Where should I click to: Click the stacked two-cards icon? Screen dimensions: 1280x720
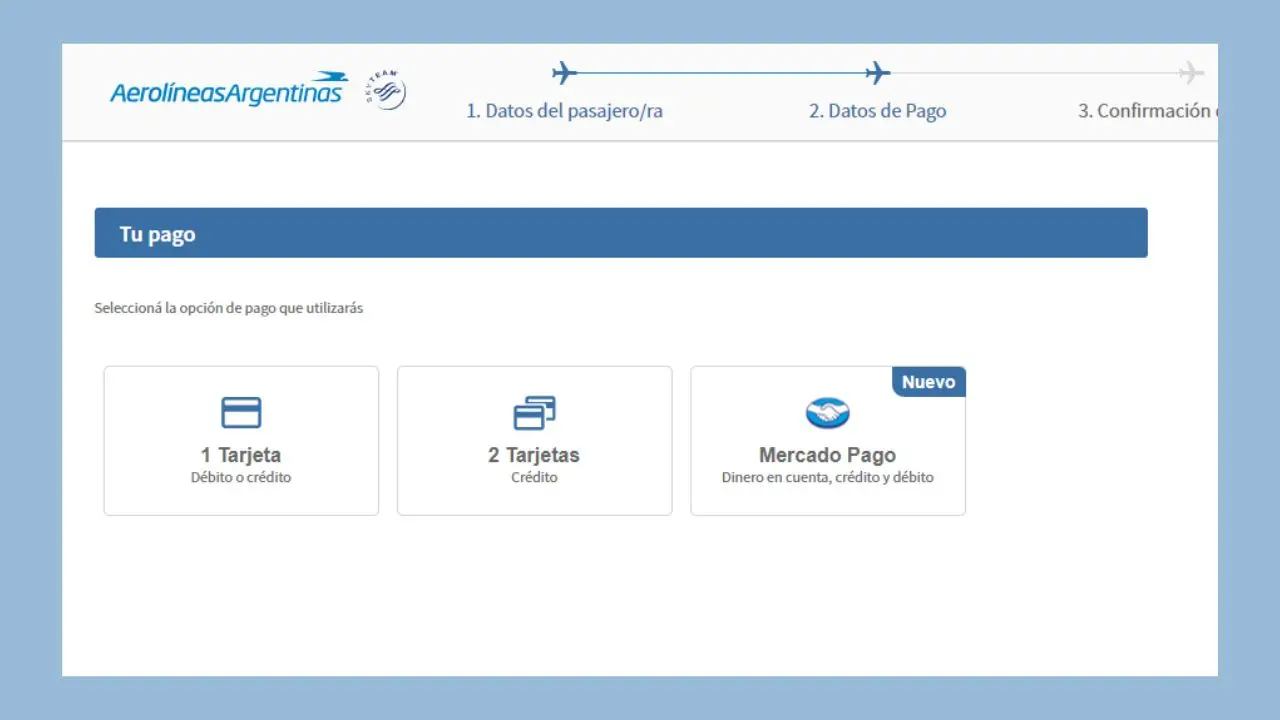pyautogui.click(x=535, y=413)
